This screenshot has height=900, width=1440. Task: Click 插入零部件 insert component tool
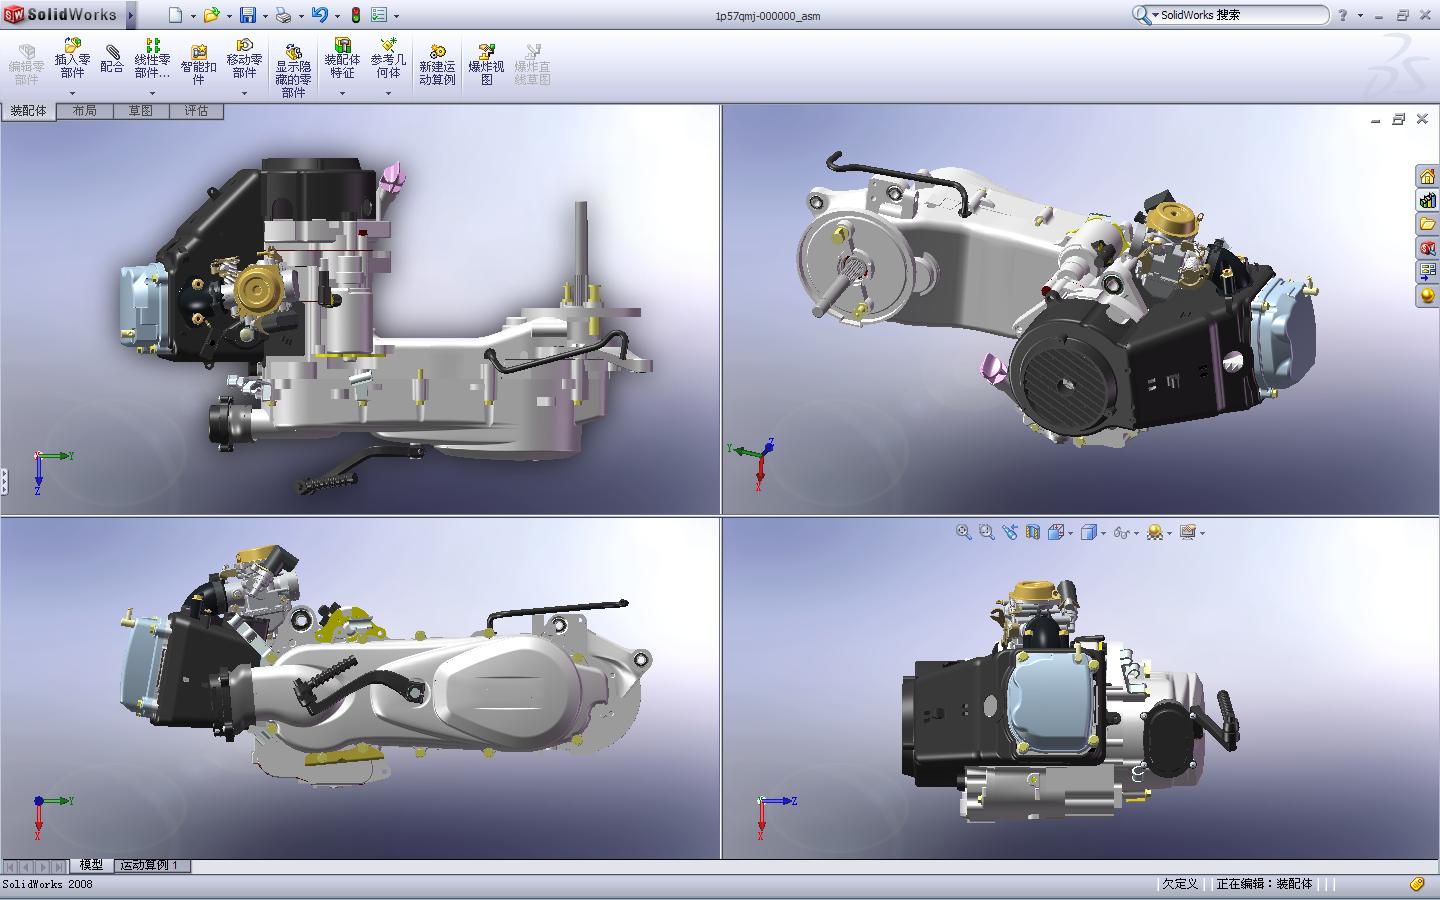(72, 60)
